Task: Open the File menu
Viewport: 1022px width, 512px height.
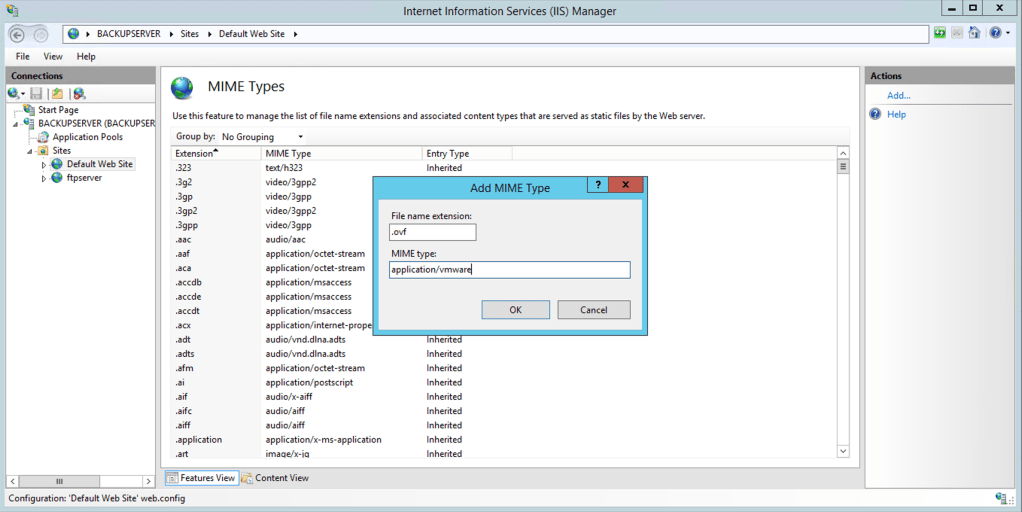Action: tap(22, 57)
